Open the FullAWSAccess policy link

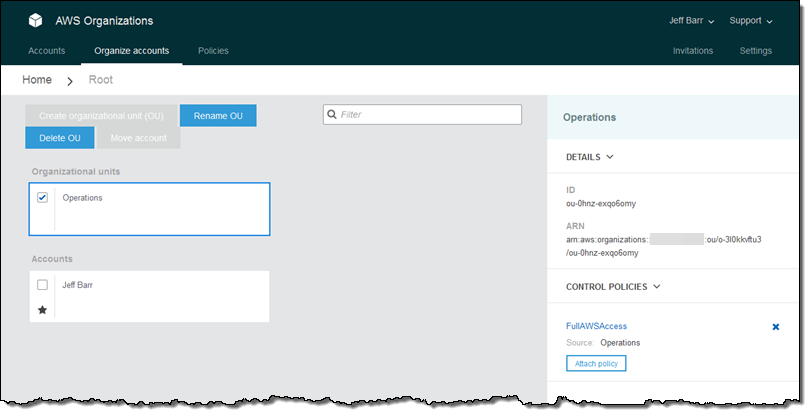click(x=596, y=326)
